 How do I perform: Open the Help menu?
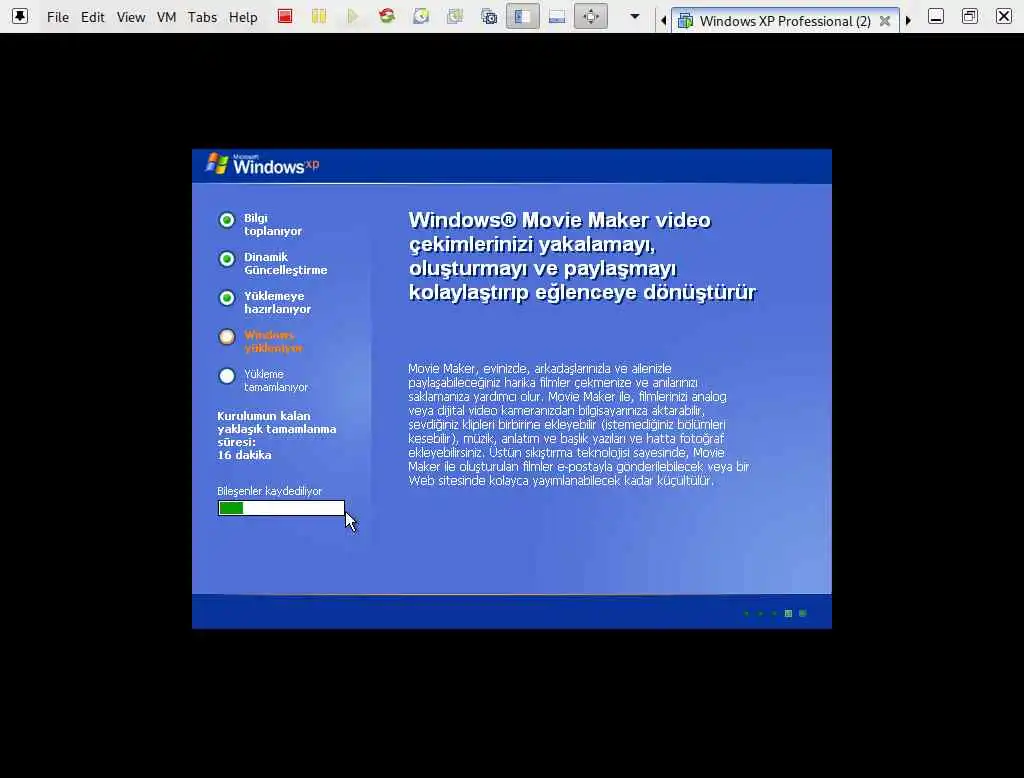coord(243,17)
